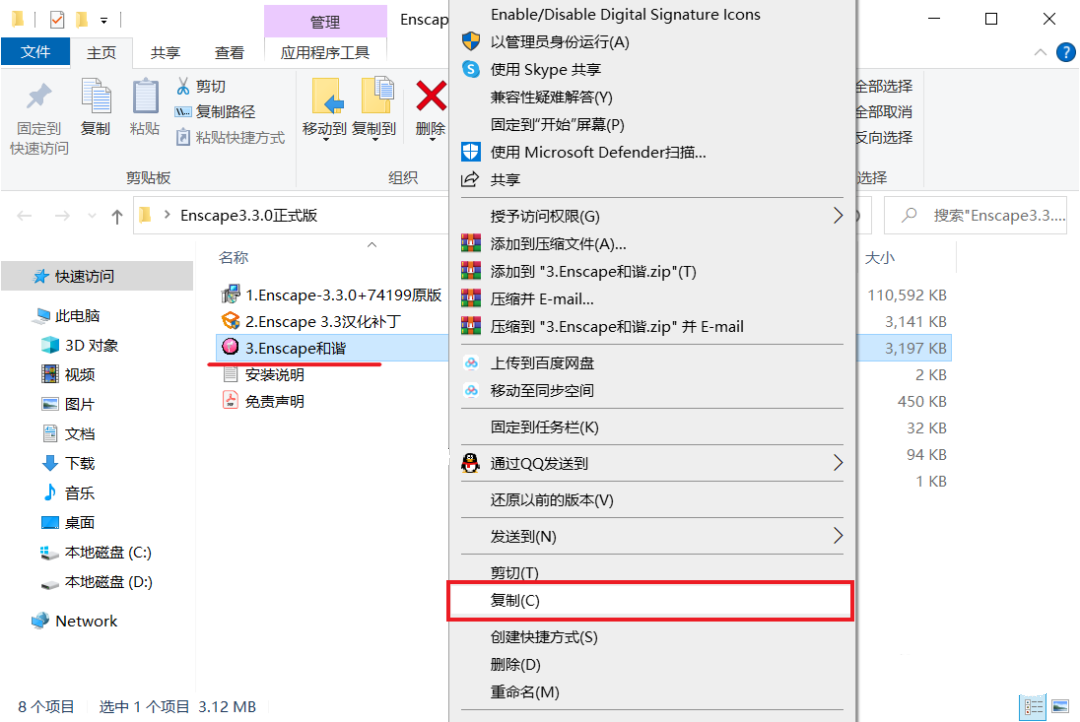
Task: Click the 全部选择 button
Action: click(x=884, y=86)
